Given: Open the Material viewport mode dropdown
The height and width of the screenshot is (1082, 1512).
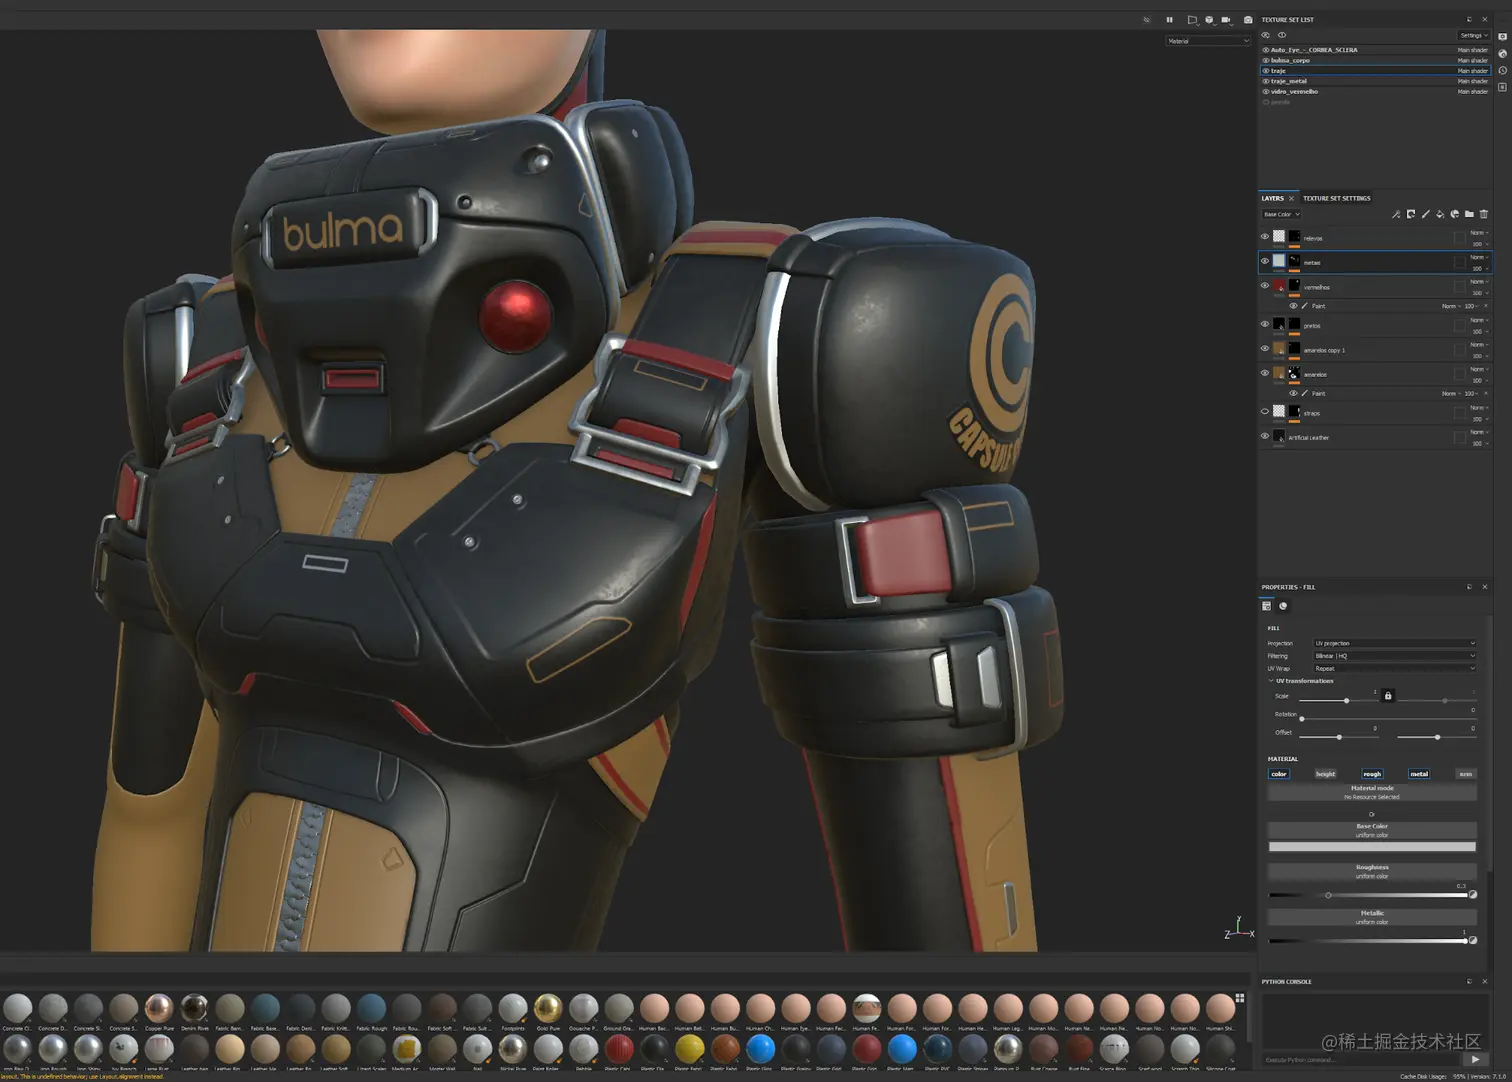Looking at the screenshot, I should 1208,41.
